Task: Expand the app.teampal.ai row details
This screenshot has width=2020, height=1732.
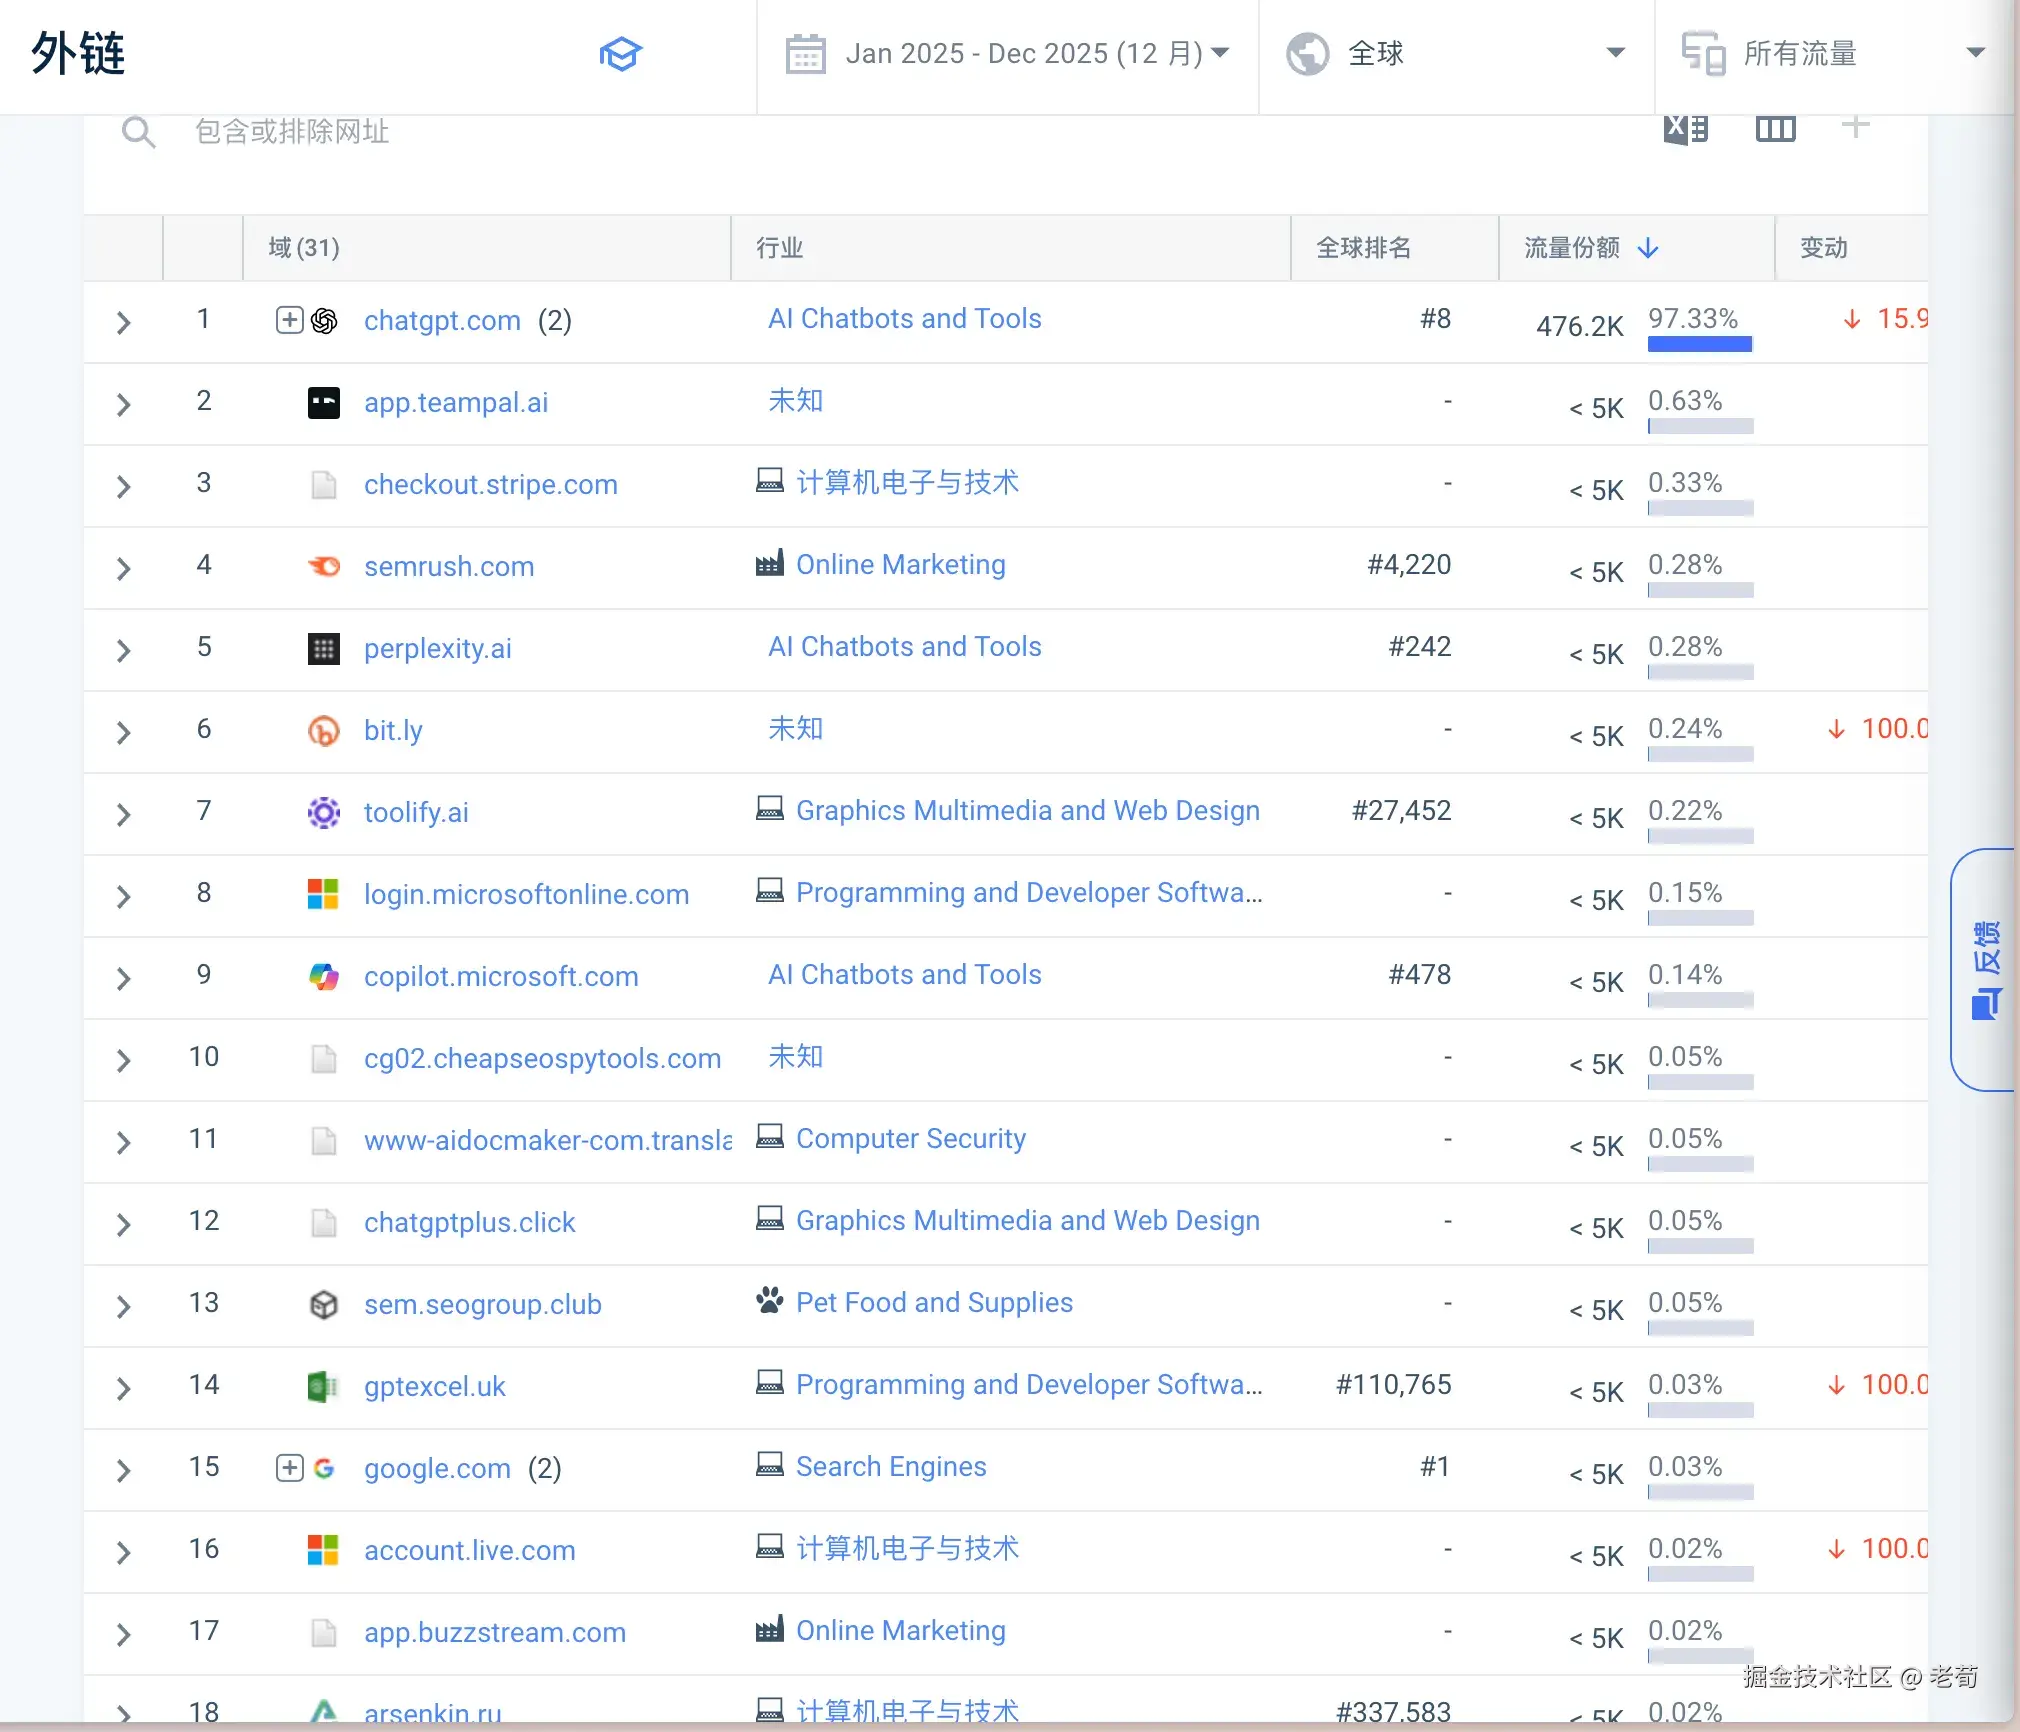Action: pos(123,405)
